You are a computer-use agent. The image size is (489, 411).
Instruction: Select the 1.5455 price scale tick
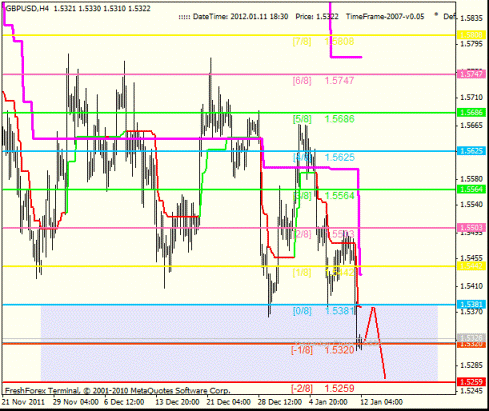tap(471, 258)
